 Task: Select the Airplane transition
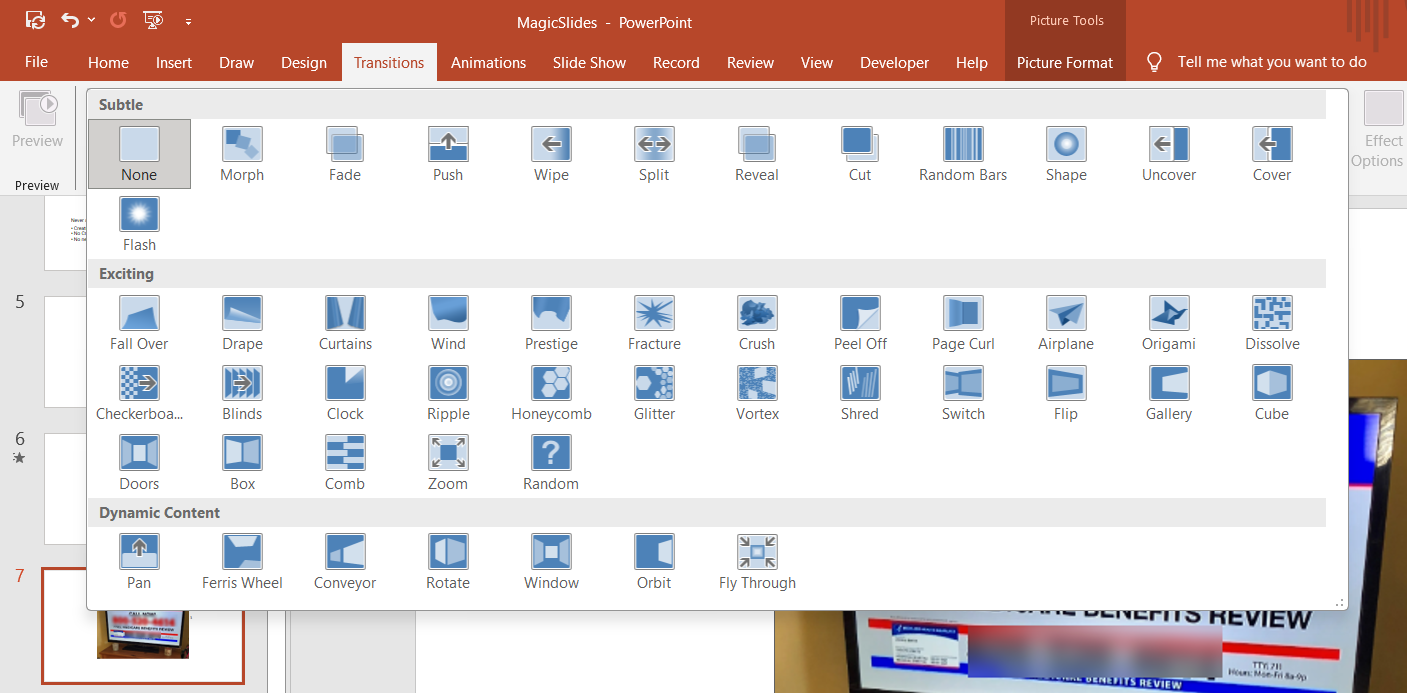[1065, 323]
